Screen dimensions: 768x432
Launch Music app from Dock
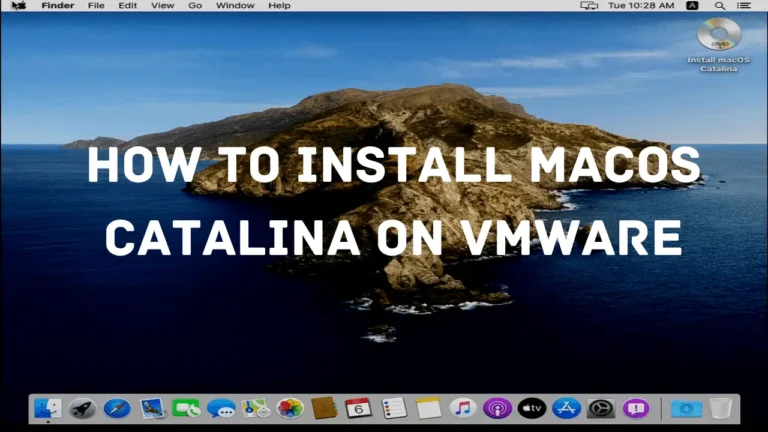(463, 408)
